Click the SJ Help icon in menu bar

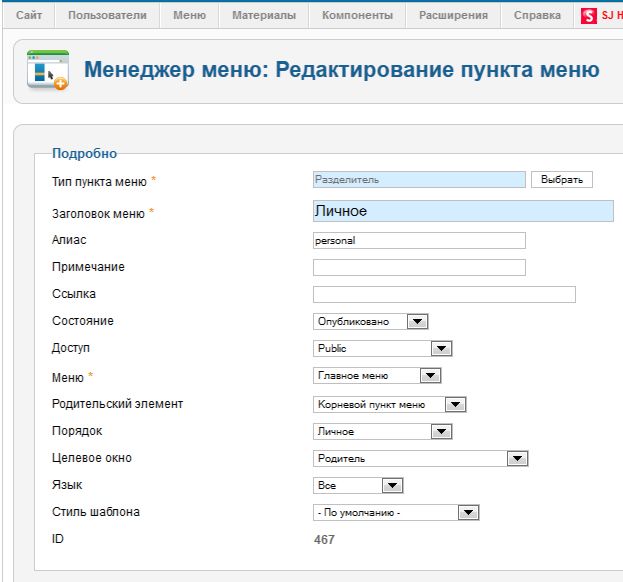[589, 15]
